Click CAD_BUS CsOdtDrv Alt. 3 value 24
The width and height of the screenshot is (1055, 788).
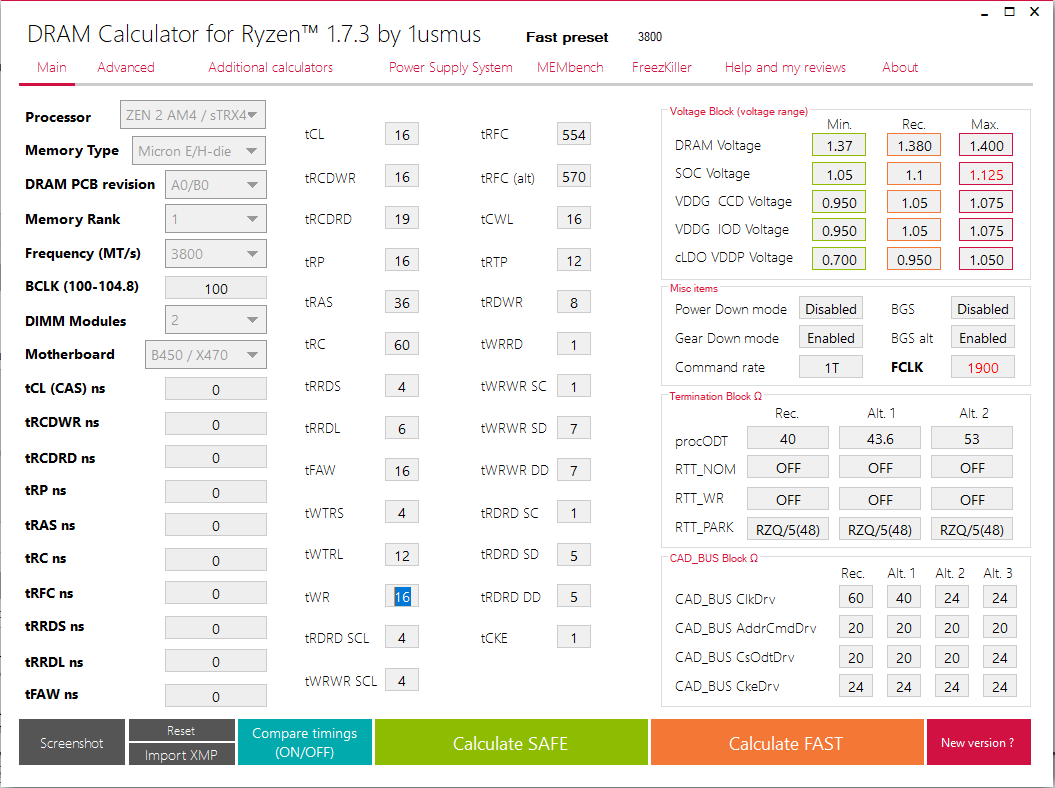(x=1000, y=657)
